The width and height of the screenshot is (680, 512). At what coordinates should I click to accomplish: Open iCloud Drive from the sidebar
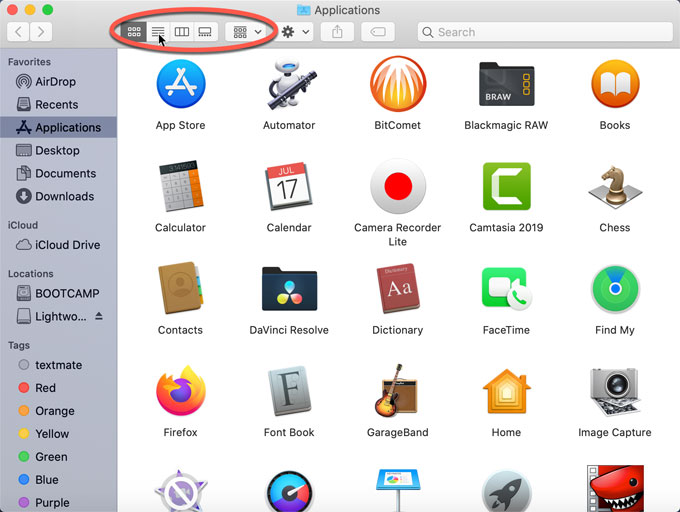click(x=67, y=245)
